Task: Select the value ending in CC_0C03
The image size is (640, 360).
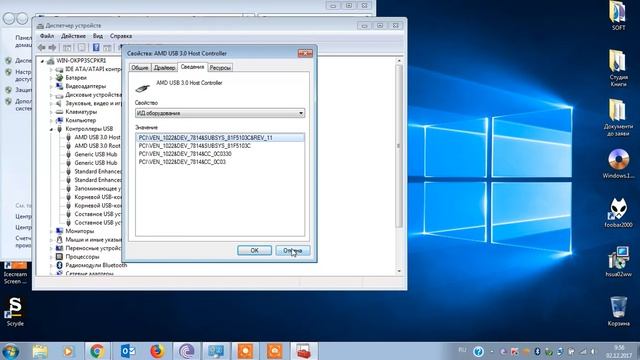Action: point(182,162)
